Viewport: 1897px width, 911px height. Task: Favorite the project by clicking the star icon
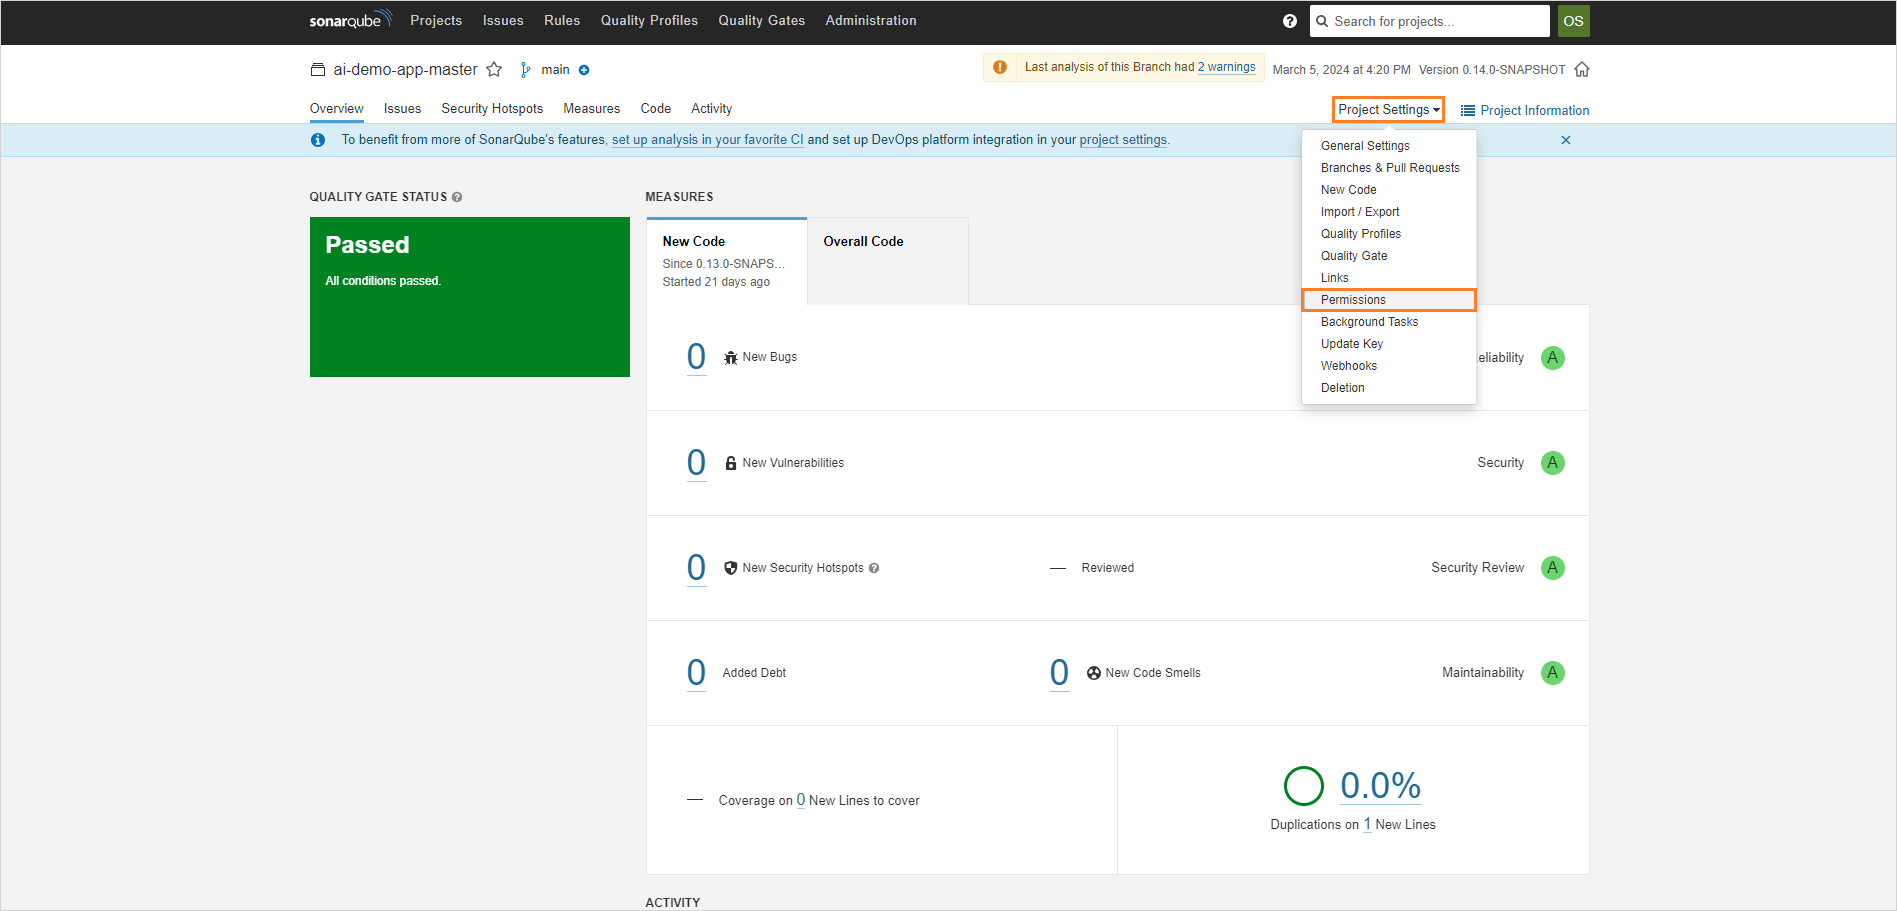[495, 69]
